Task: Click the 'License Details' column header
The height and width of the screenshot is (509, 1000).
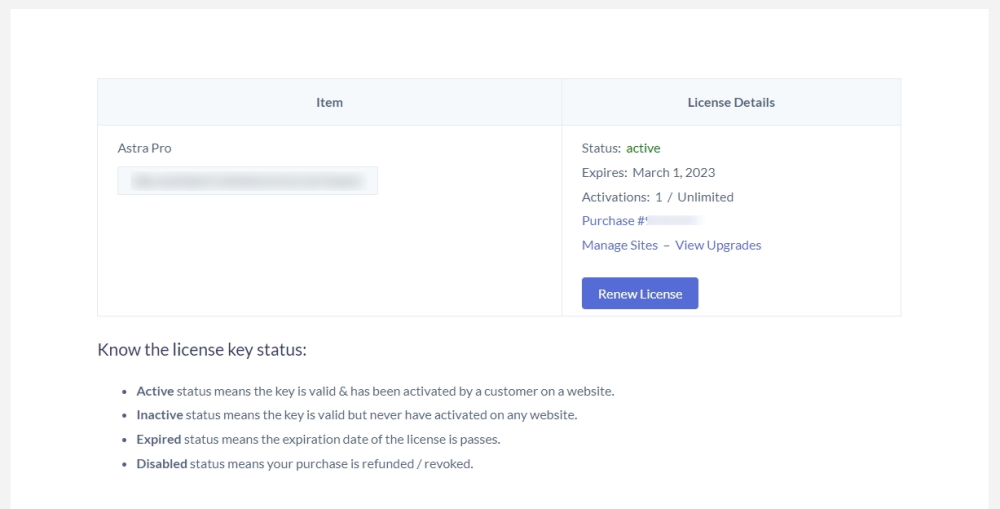Action: click(x=731, y=102)
